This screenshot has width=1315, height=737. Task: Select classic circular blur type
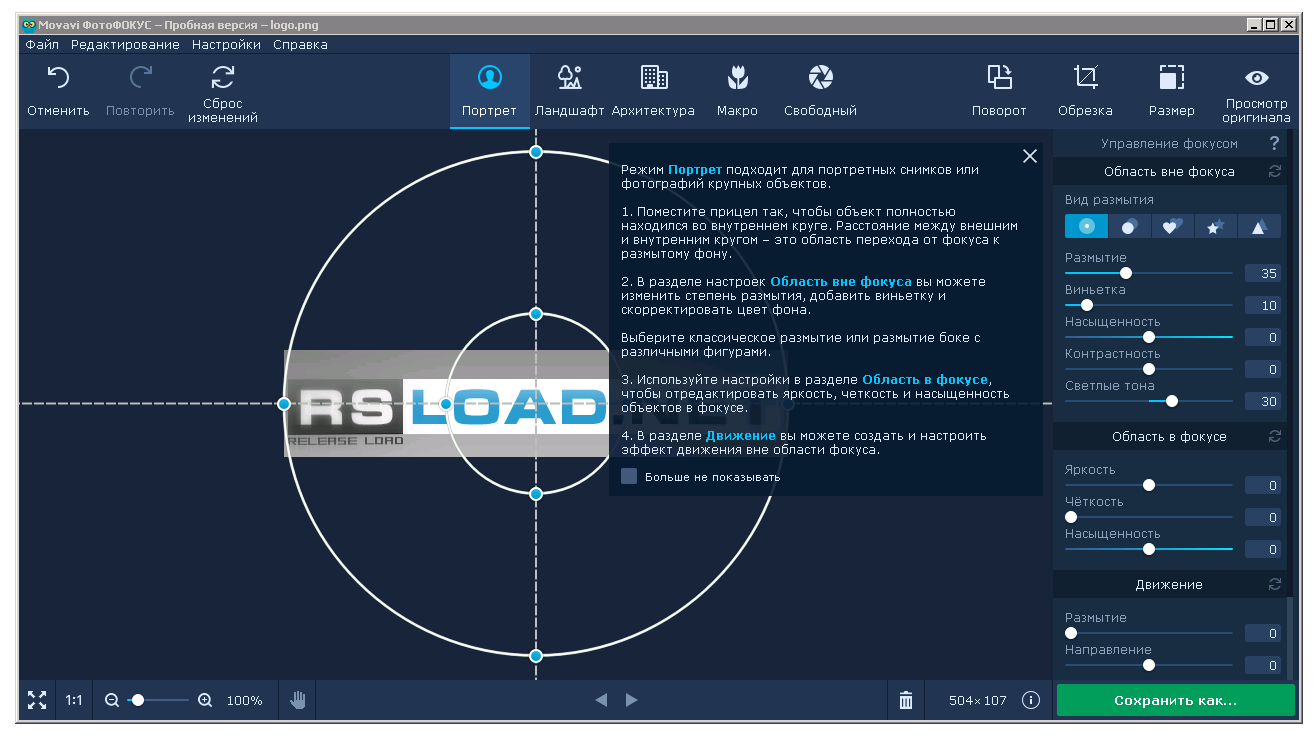[x=1086, y=226]
